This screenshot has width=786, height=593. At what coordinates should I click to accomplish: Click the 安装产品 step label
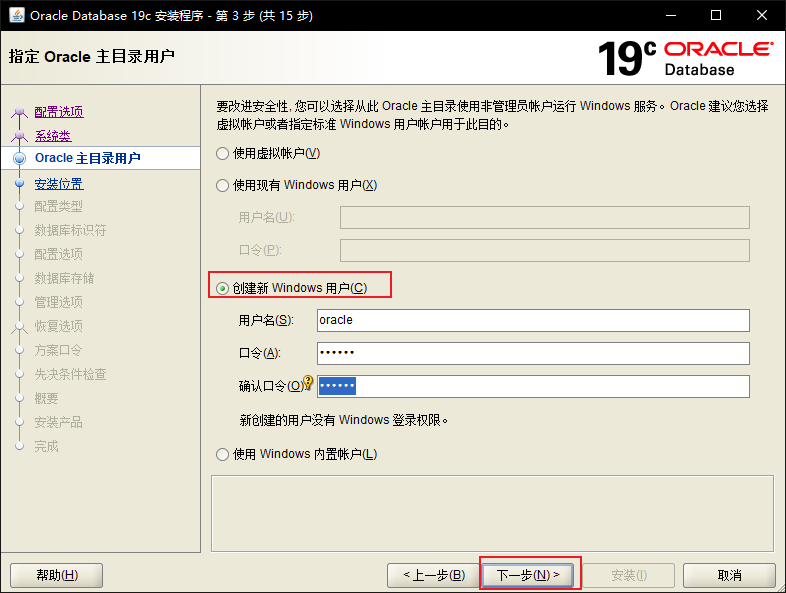[x=58, y=423]
